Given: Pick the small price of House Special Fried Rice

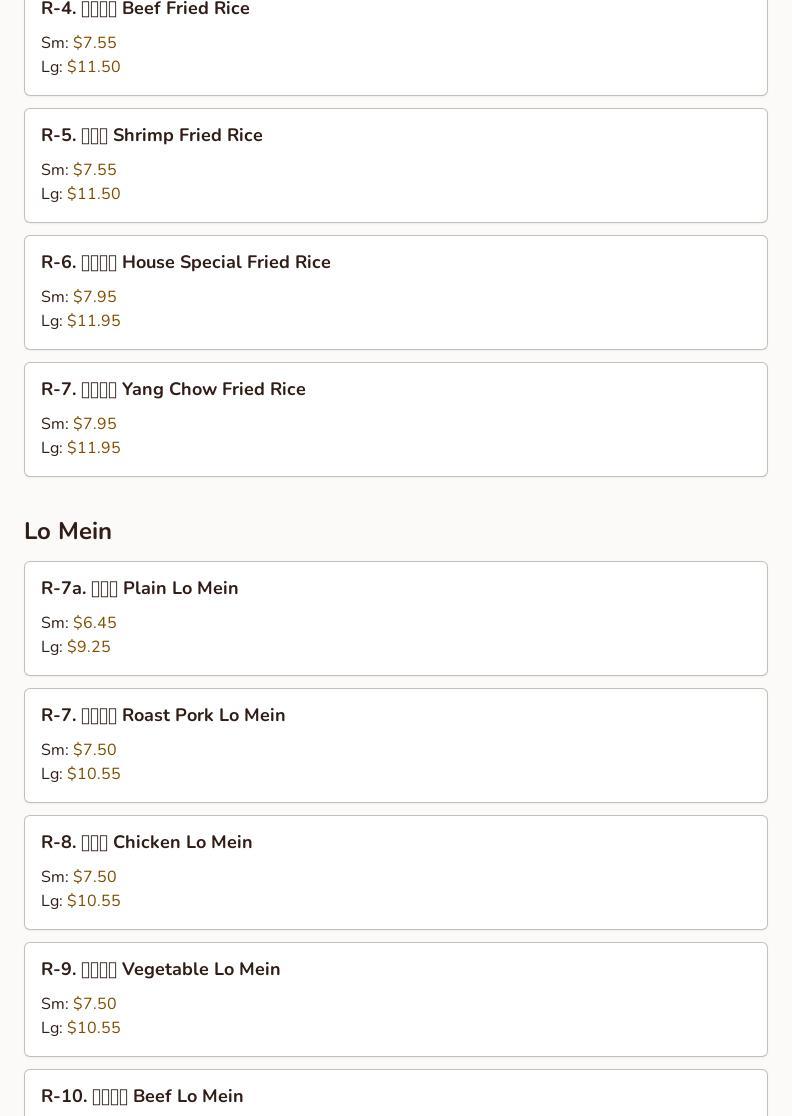Looking at the screenshot, I should (94, 297).
